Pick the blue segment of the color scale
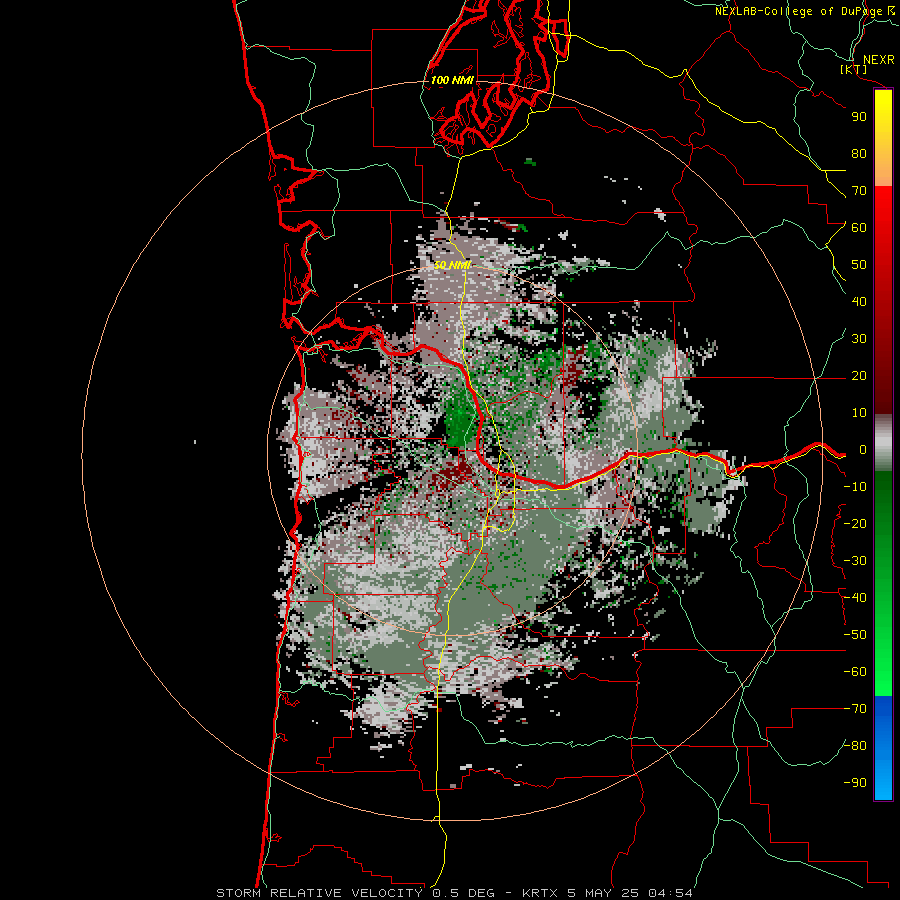 pos(883,747)
